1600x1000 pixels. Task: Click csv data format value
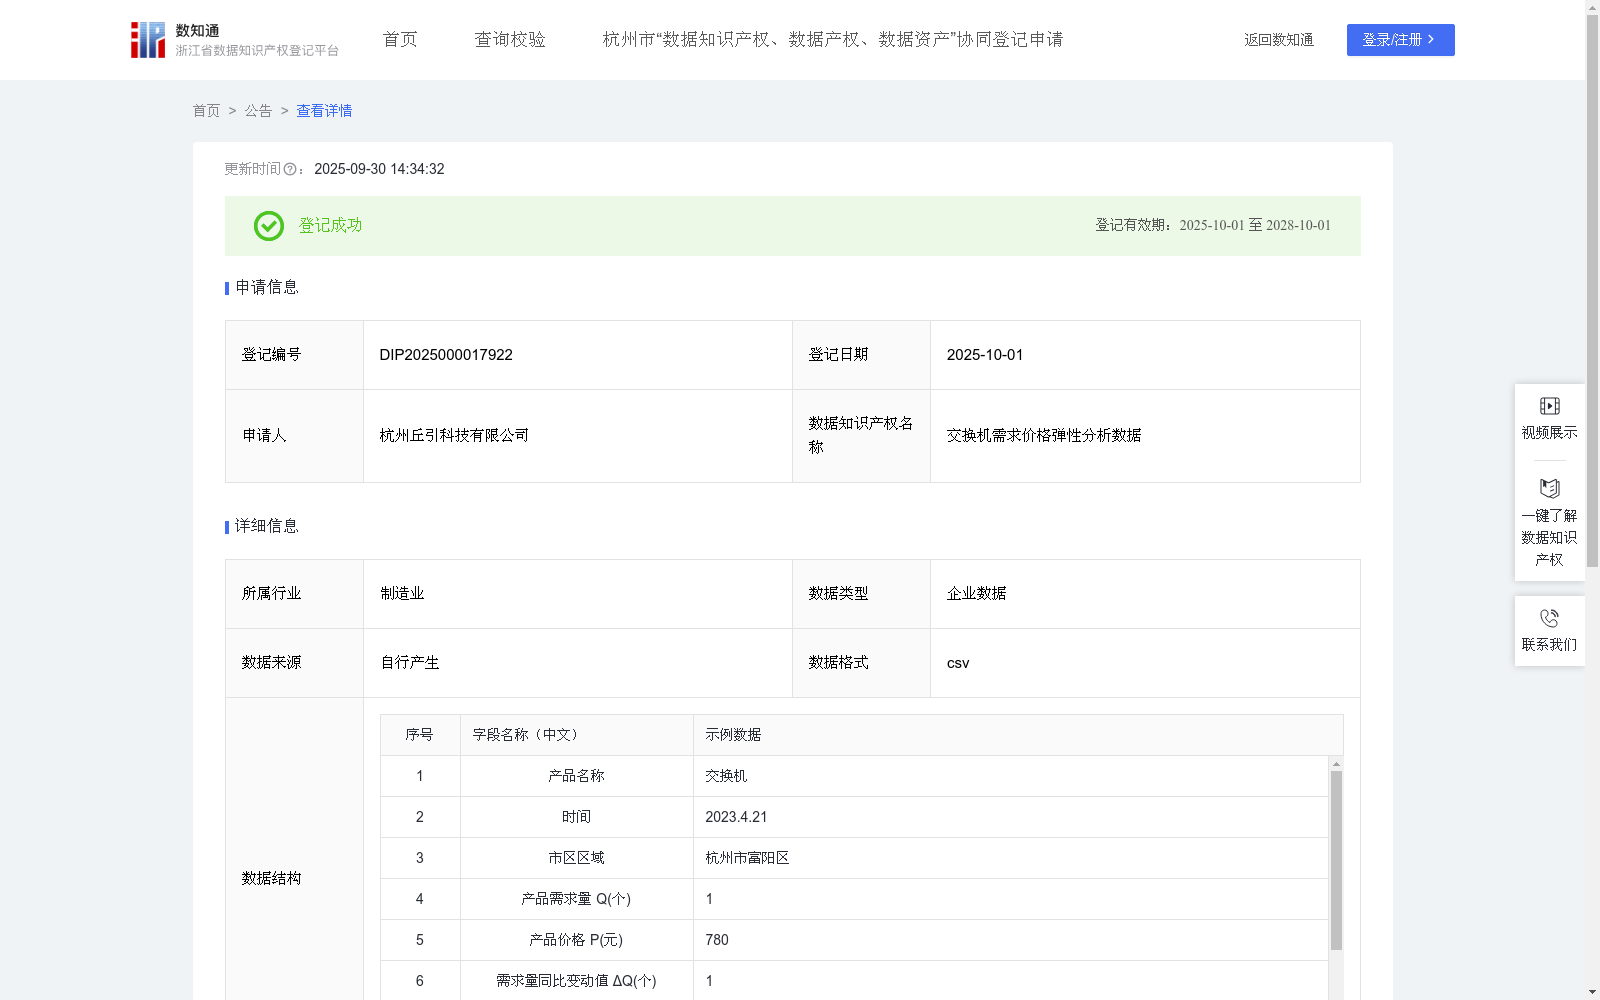point(958,663)
